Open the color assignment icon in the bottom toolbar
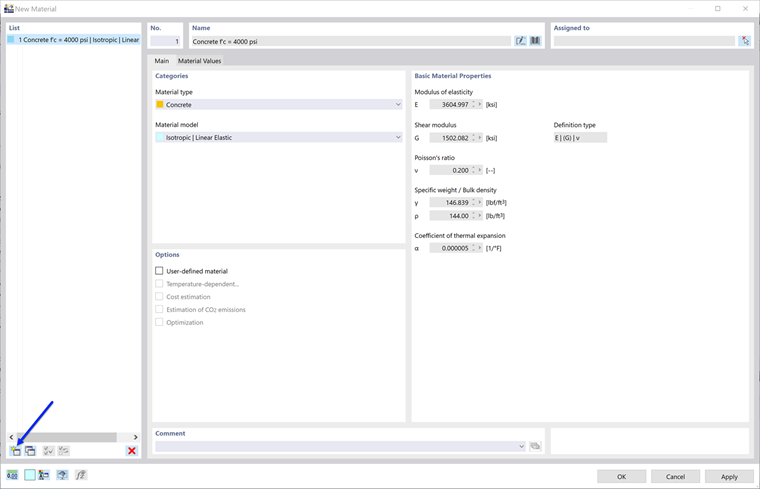The image size is (760, 489). coord(44,475)
